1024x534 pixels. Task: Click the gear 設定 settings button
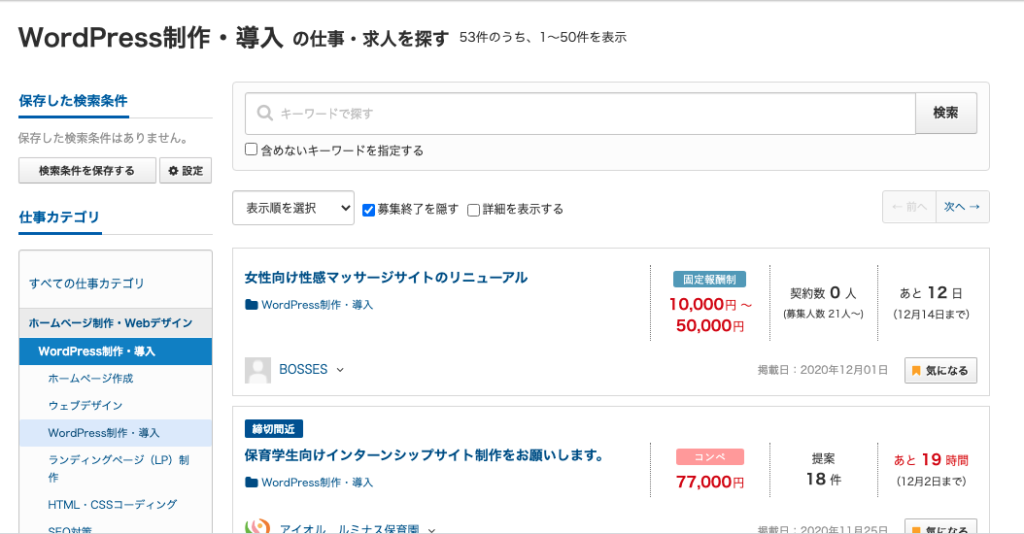(186, 171)
